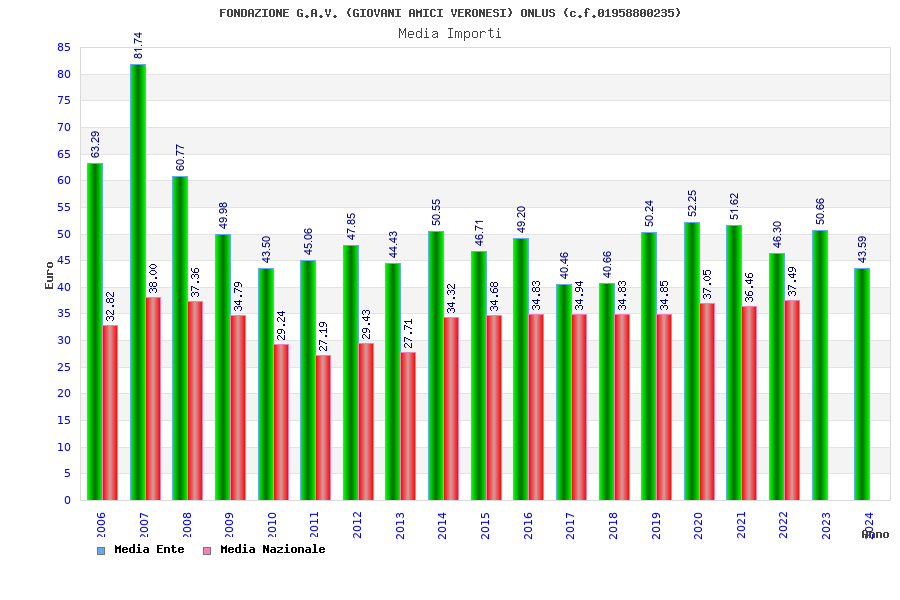Click the red 2007 bar valued 38.00
Viewport: 900px width, 600px height.
click(x=153, y=398)
